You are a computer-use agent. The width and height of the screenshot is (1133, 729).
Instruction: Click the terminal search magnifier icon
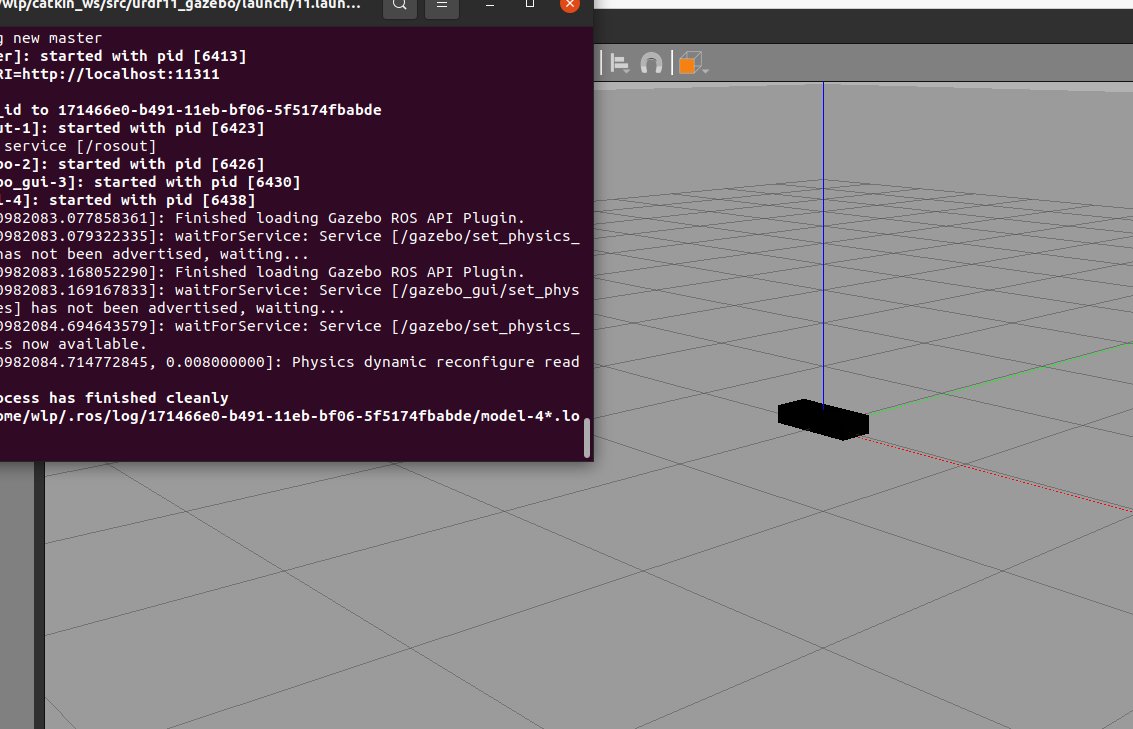click(399, 5)
